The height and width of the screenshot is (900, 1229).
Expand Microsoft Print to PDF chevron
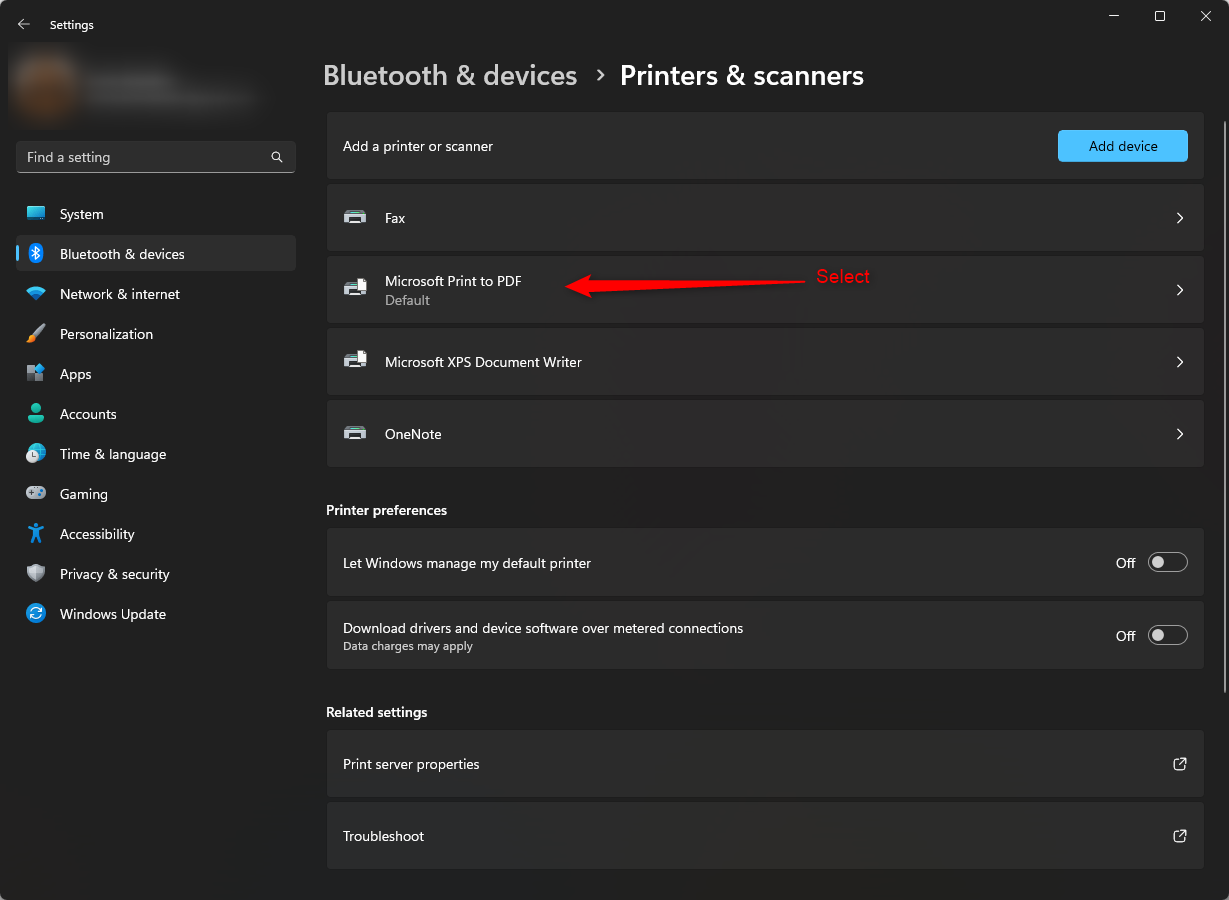coord(1180,290)
